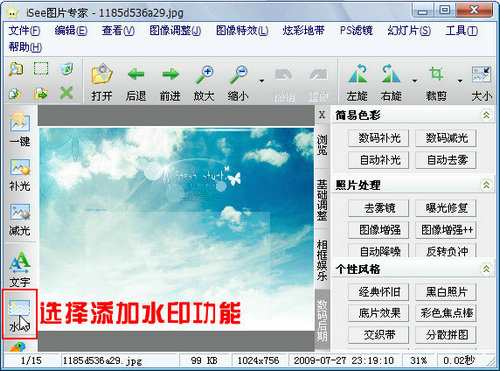Image resolution: width=500 pixels, height=371 pixels.
Task: Click the 经典怀旧 button
Action: click(379, 292)
